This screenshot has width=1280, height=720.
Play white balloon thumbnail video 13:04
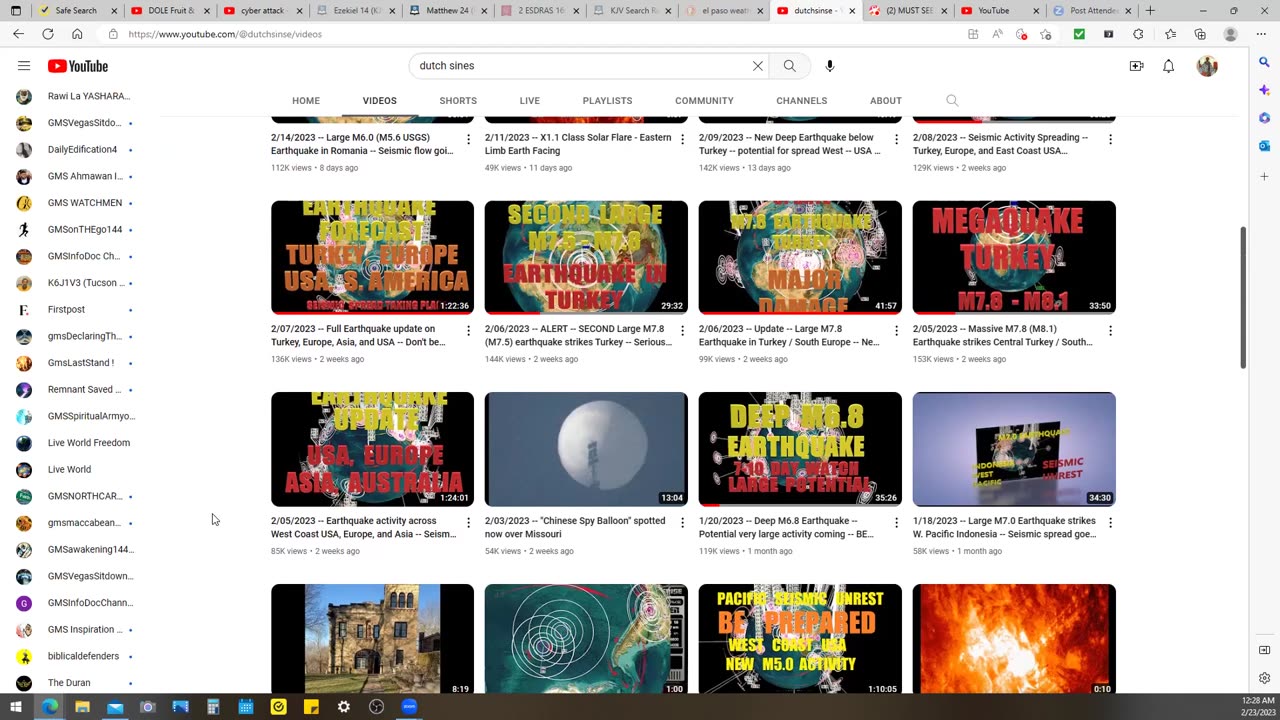[x=586, y=450]
